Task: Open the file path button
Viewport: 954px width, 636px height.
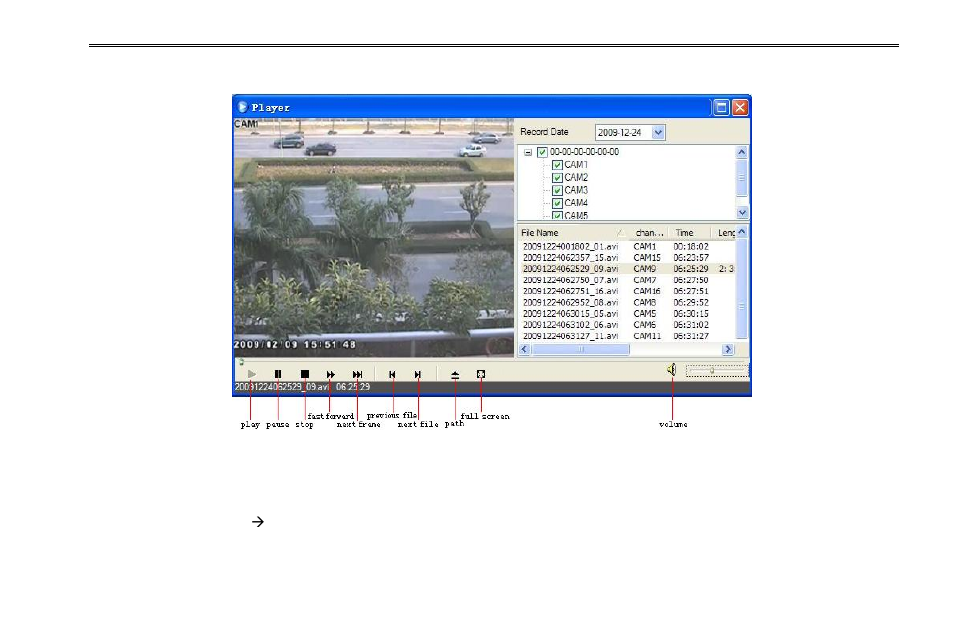Action: [x=455, y=375]
